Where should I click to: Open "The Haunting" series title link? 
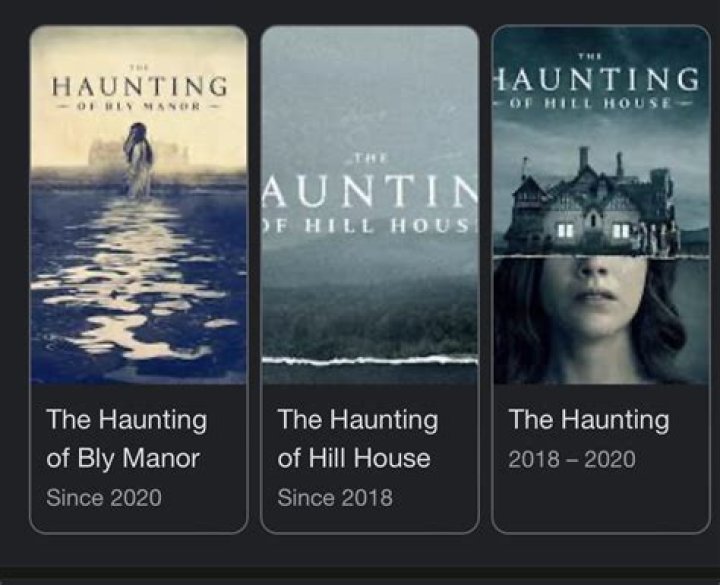coord(588,420)
